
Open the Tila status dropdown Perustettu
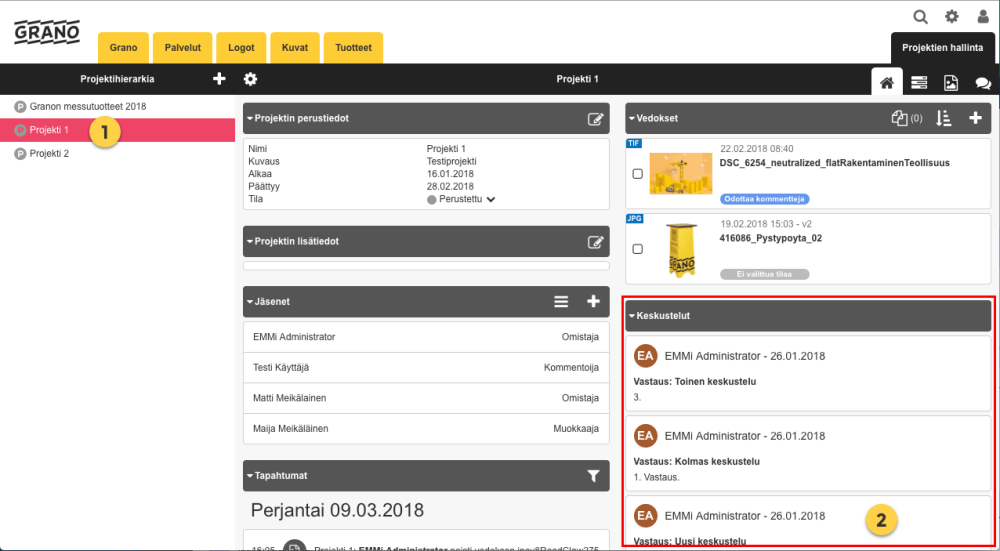[462, 199]
